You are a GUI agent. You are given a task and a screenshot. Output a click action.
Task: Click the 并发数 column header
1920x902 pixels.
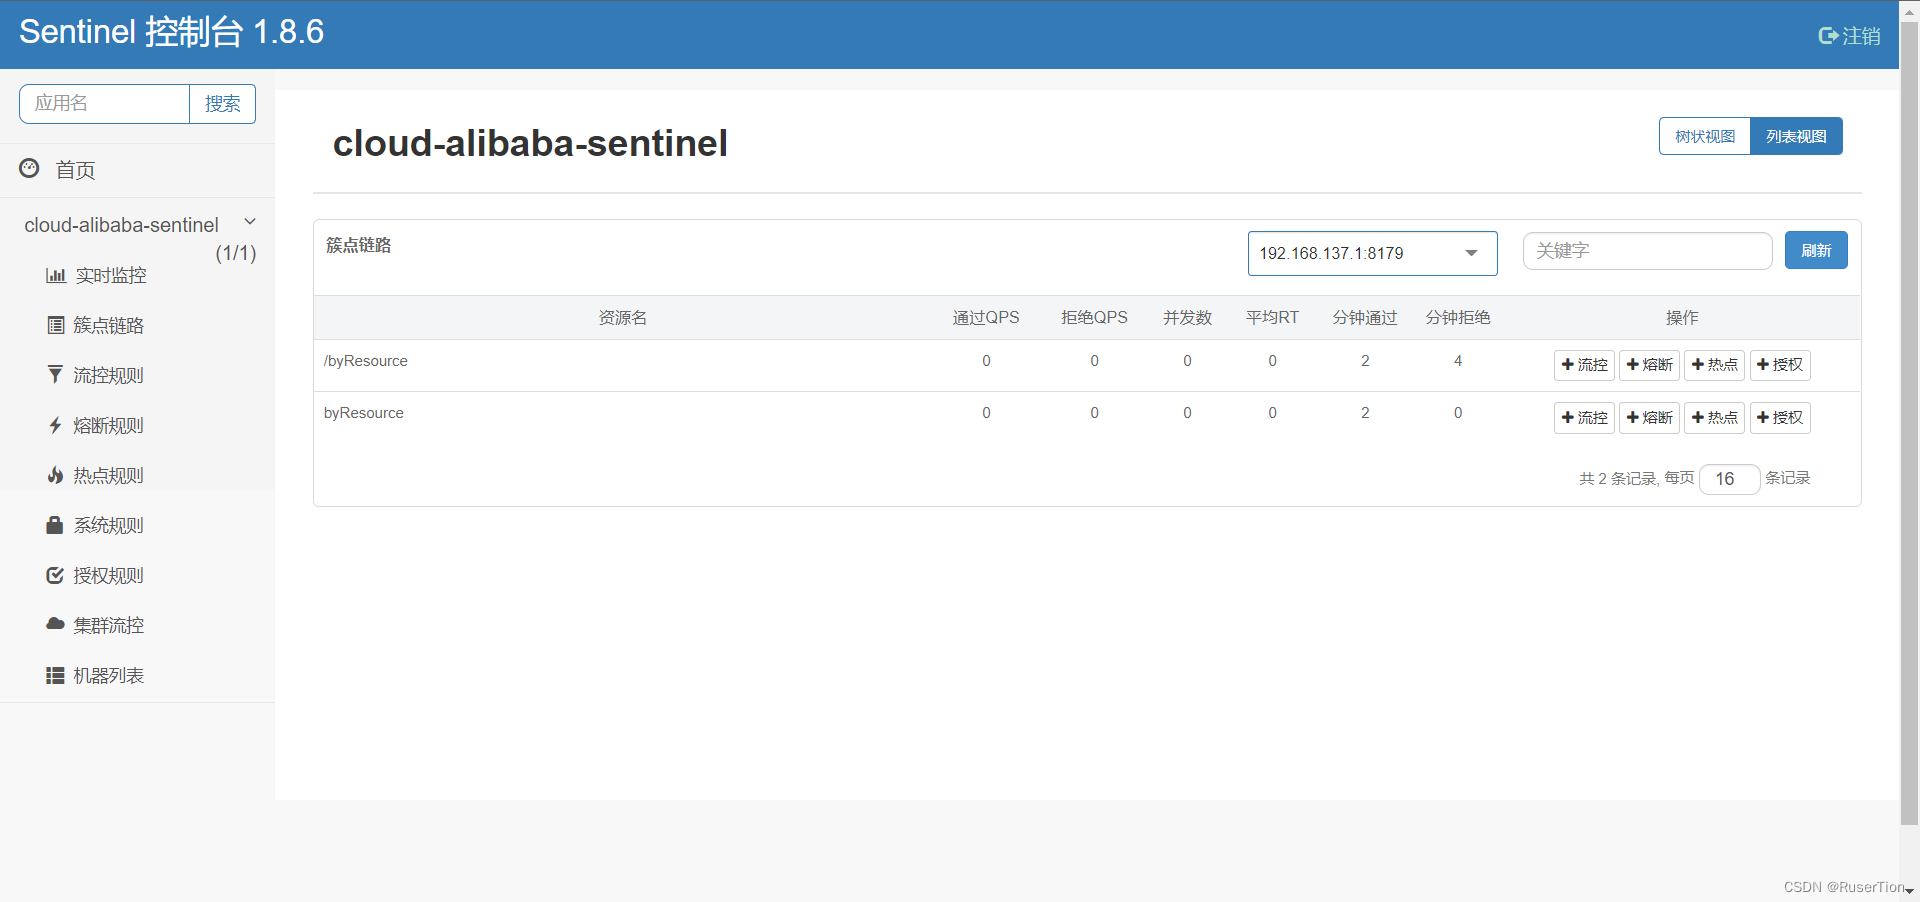1187,318
